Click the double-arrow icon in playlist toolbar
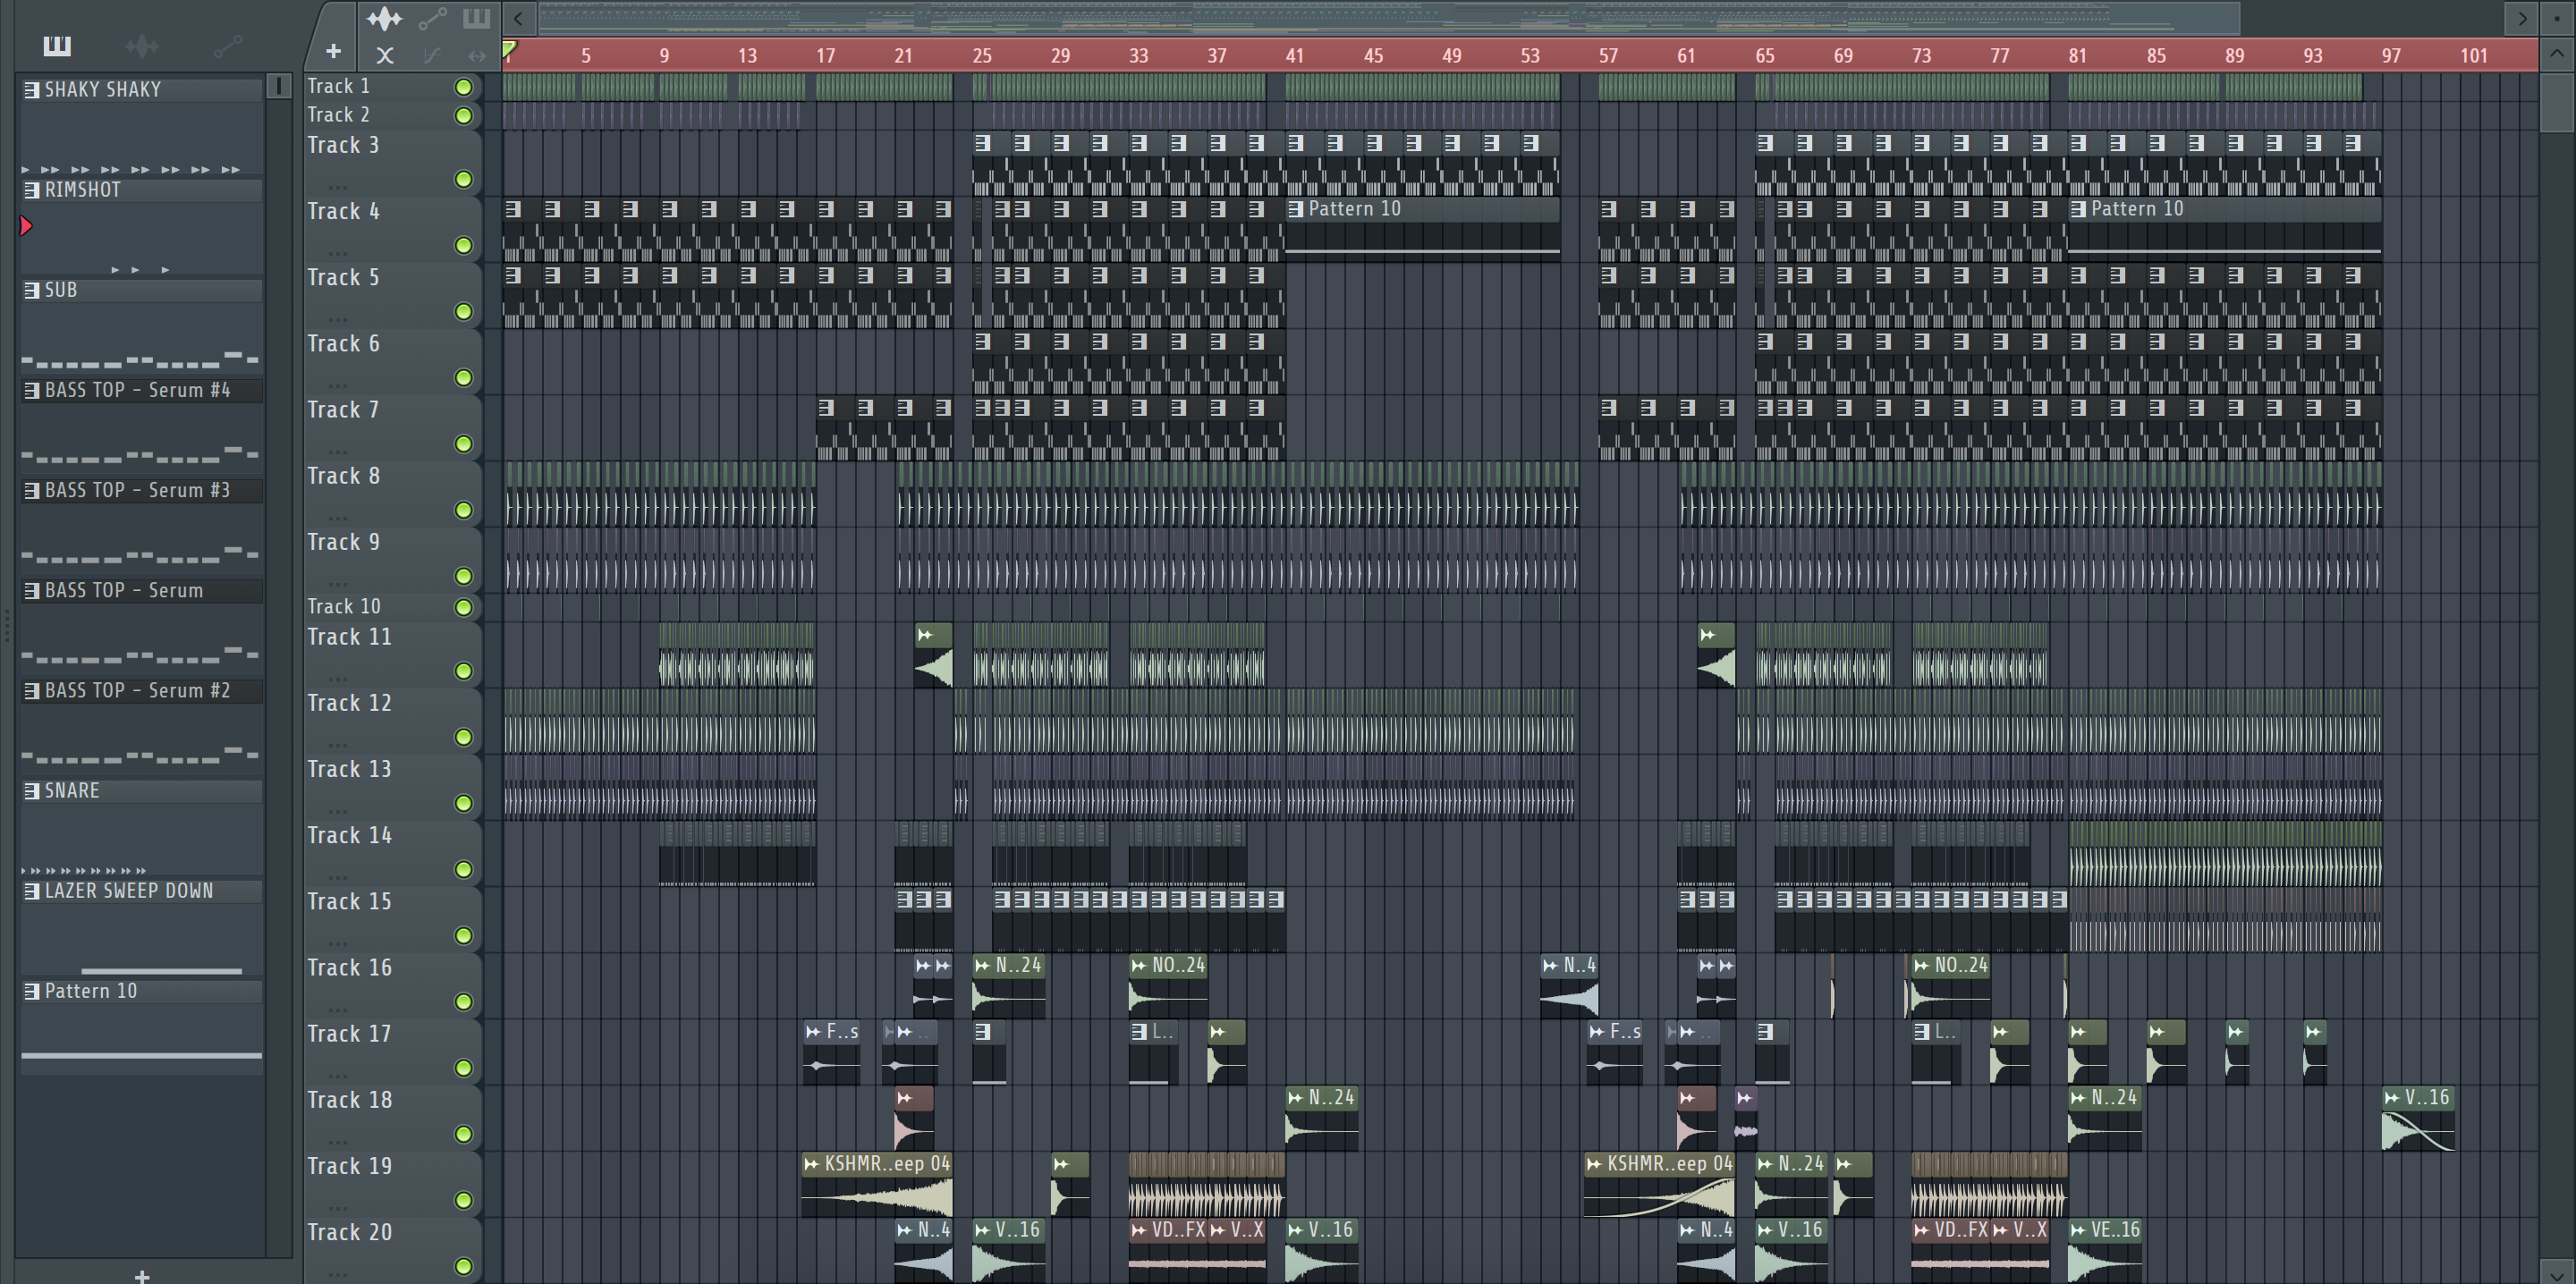Viewport: 2576px width, 1284px height. click(476, 56)
